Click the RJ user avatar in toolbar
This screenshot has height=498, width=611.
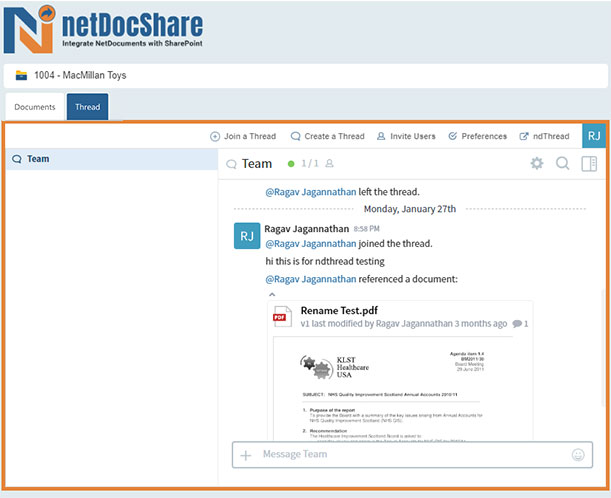(594, 136)
